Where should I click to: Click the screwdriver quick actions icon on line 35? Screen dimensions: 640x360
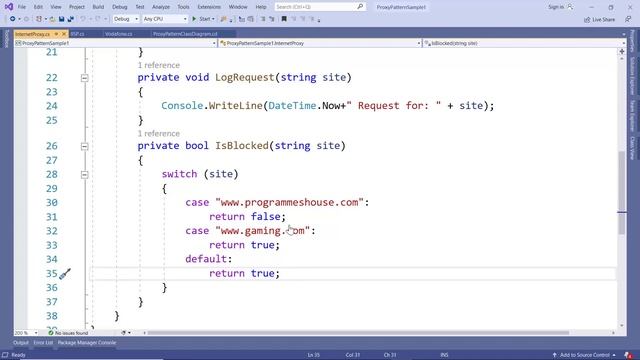point(65,273)
